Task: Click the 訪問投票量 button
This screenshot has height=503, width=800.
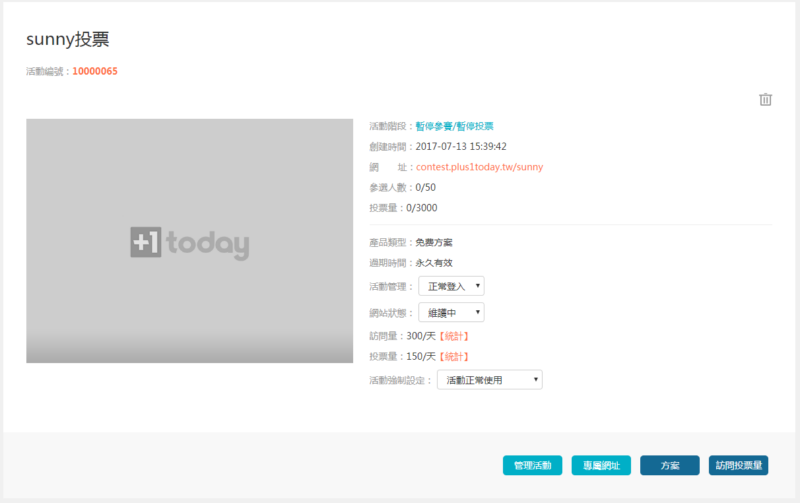Action: (x=738, y=465)
